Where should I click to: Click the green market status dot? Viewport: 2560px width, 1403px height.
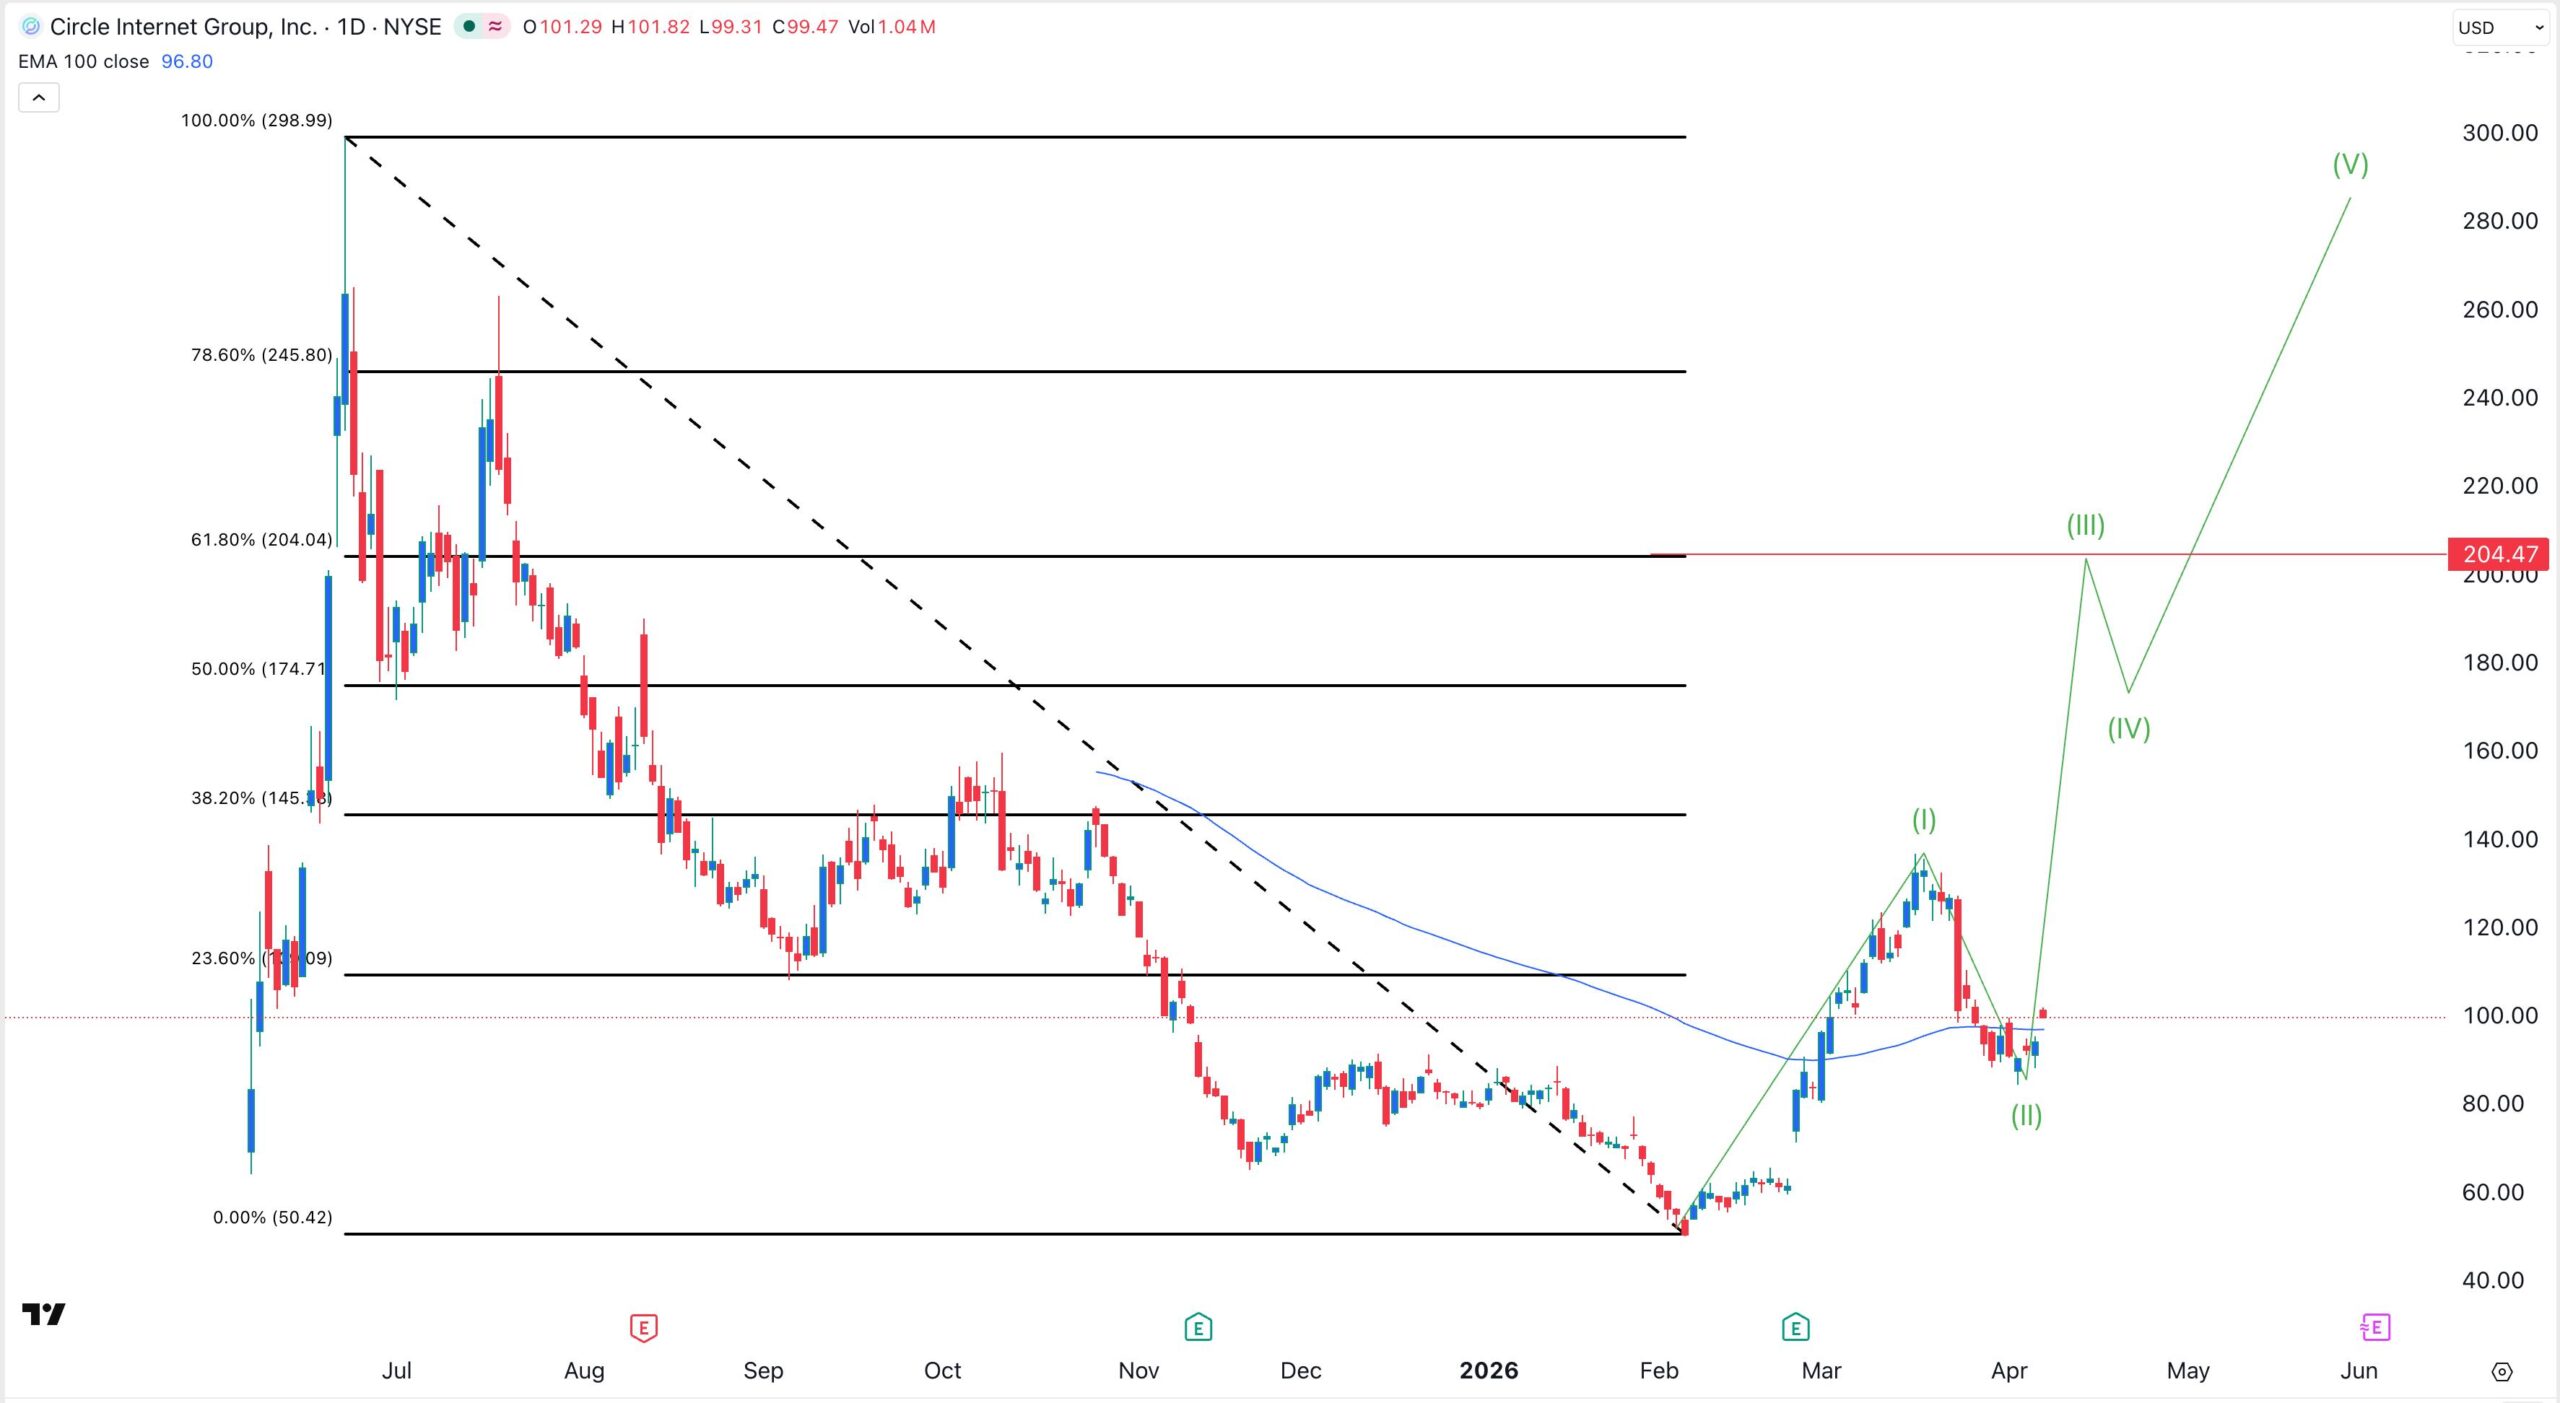pyautogui.click(x=468, y=27)
